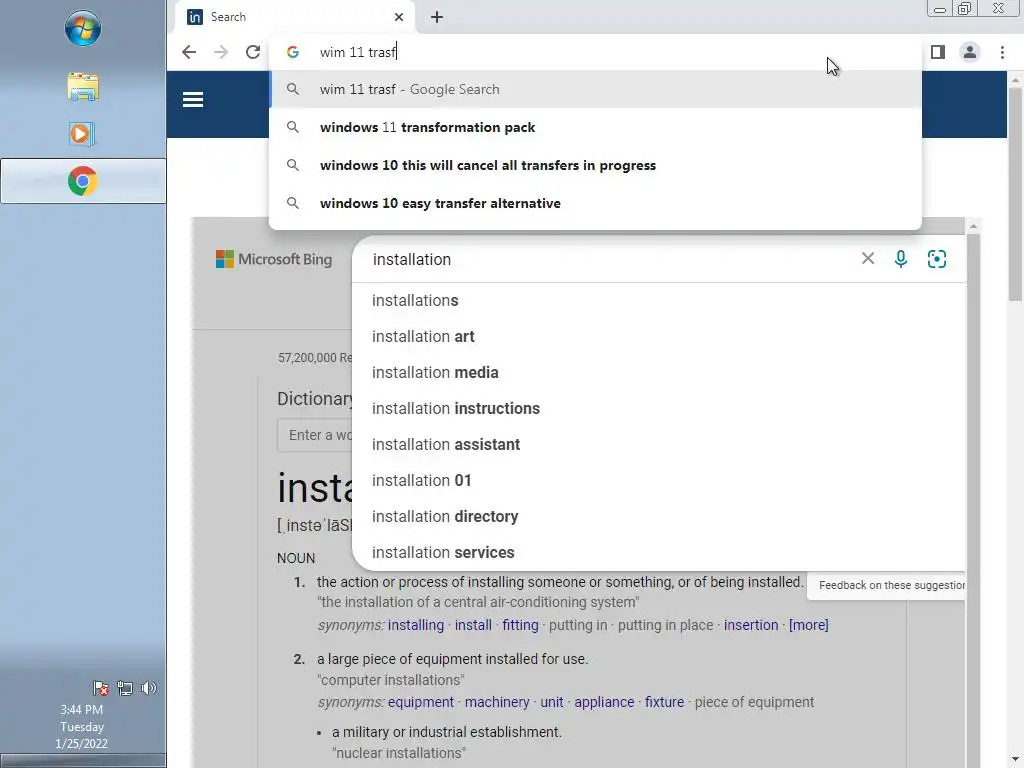Click the Bing search input field
Image resolution: width=1024 pixels, height=768 pixels.
pos(607,259)
